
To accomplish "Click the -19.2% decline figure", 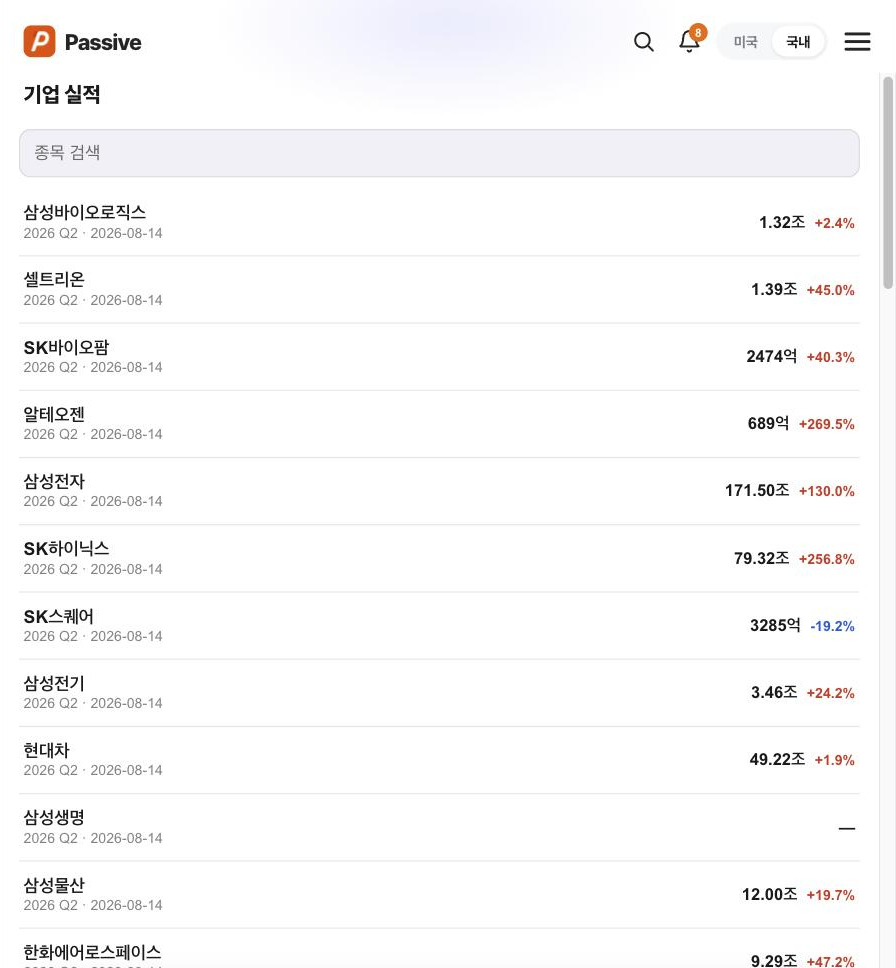I will (x=832, y=626).
